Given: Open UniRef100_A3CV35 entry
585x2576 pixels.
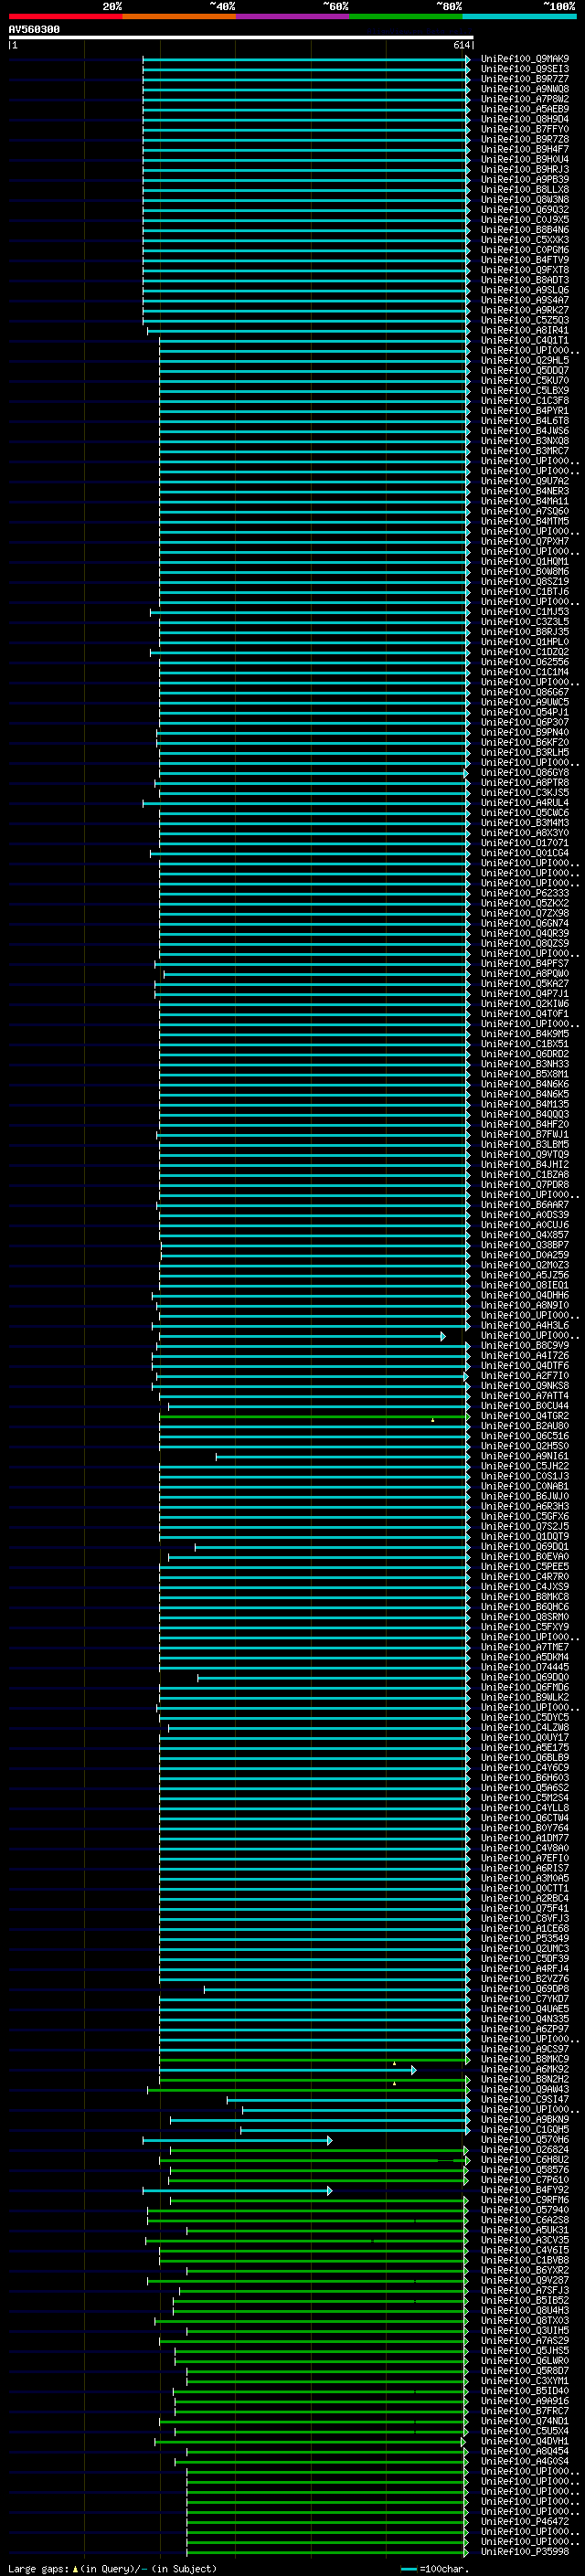Looking at the screenshot, I should (x=525, y=2240).
